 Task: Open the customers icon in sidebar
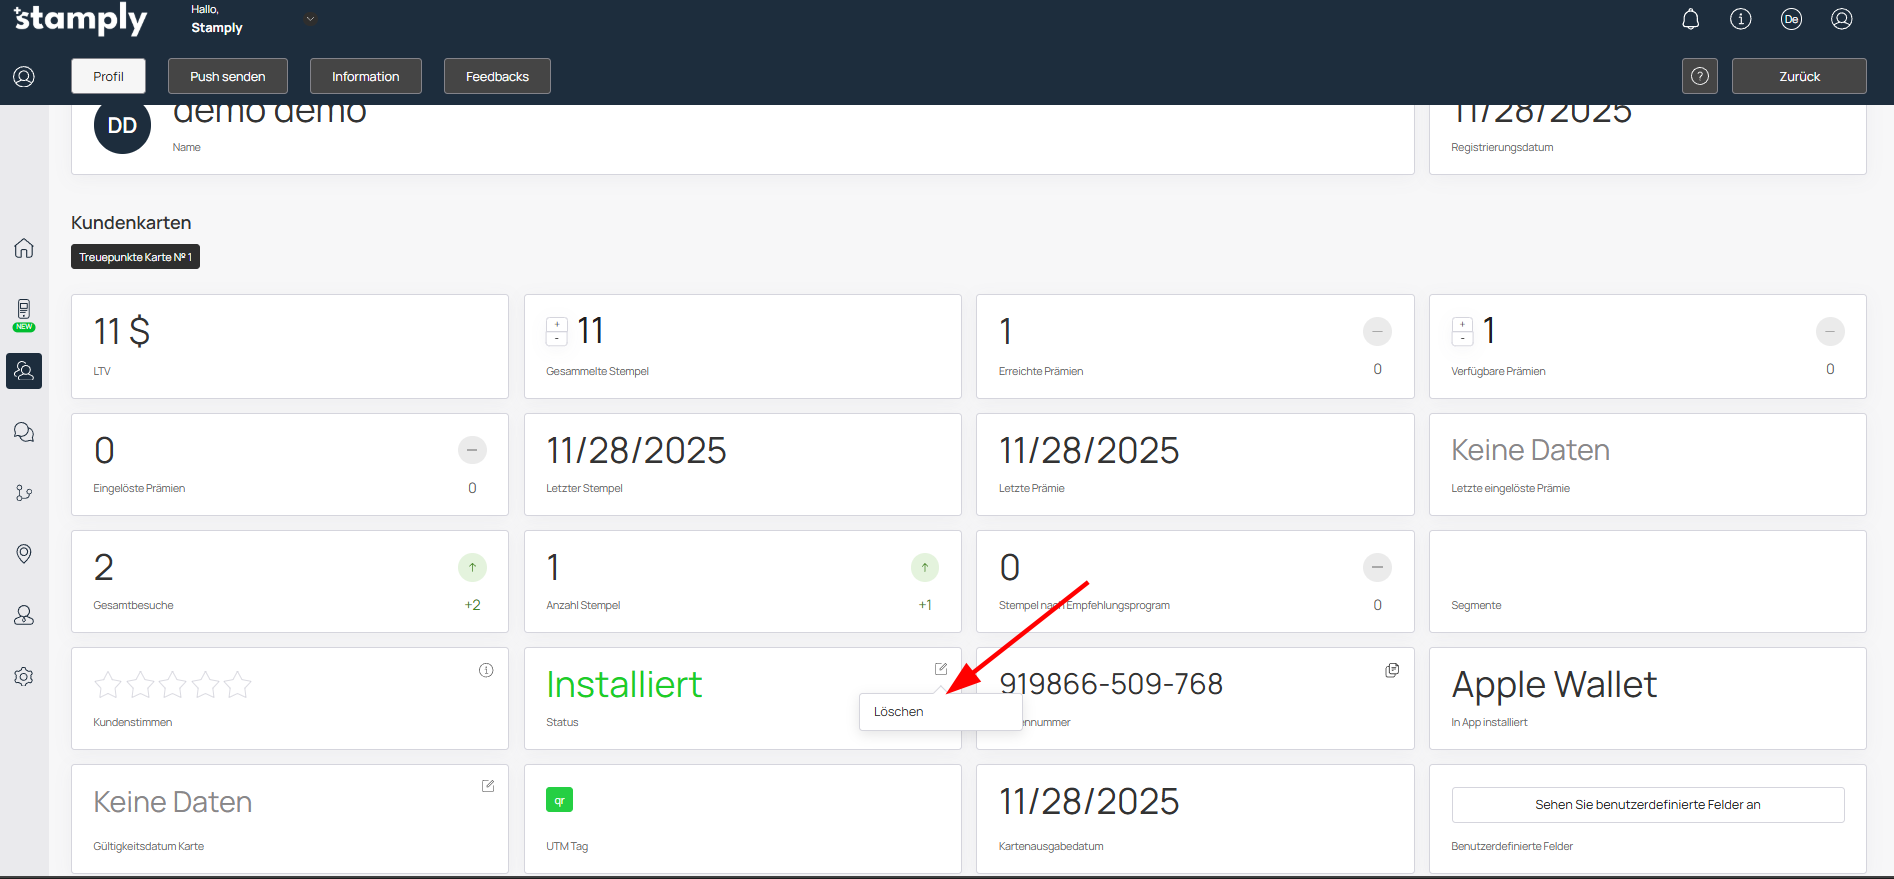tap(24, 371)
